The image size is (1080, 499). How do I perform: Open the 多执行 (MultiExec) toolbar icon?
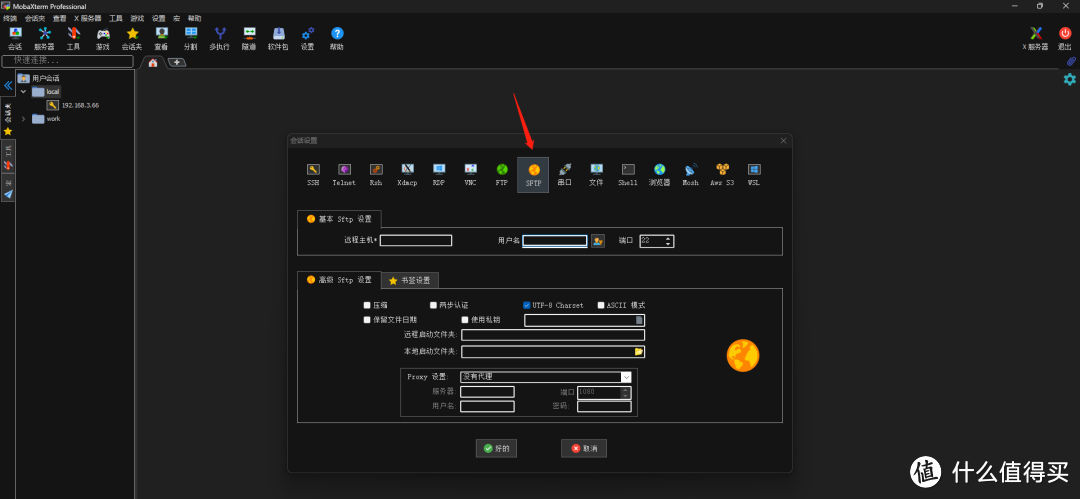click(x=220, y=39)
